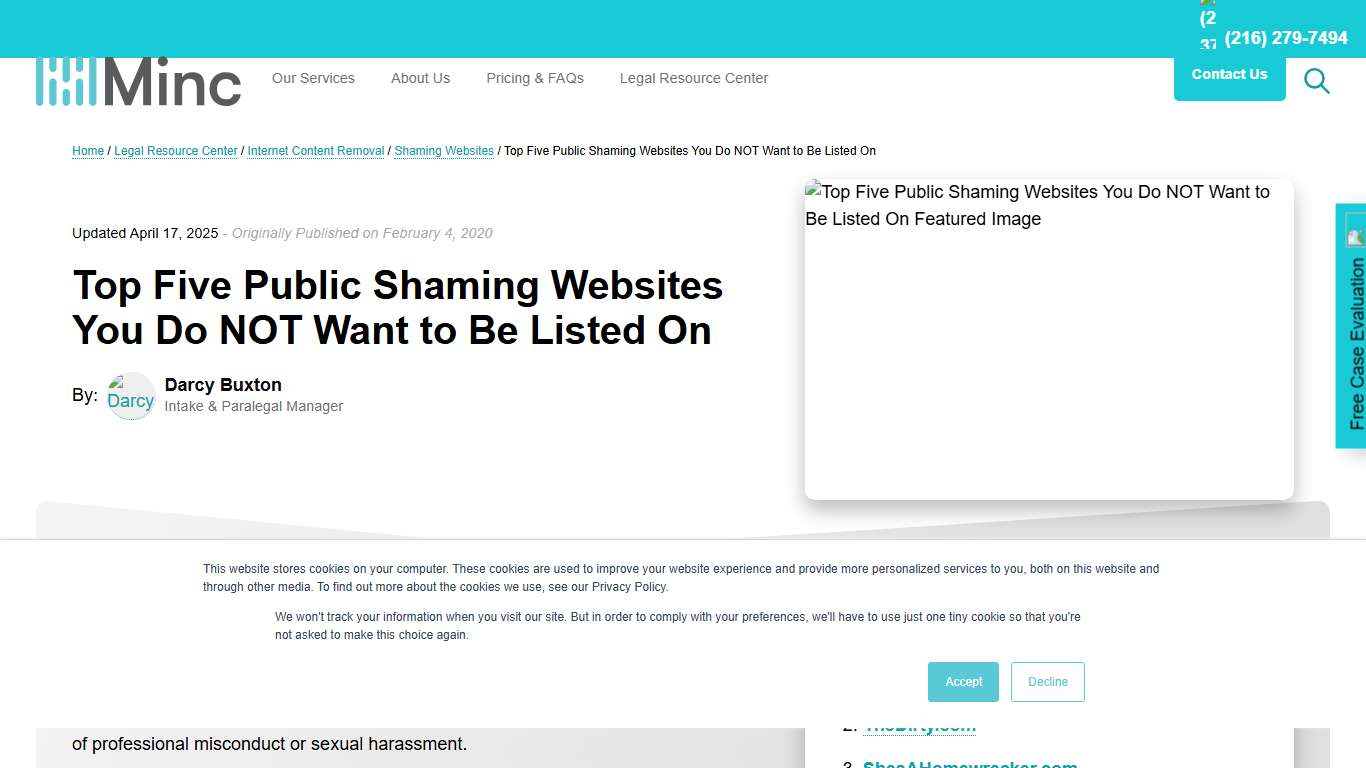Open the Pricing & FAQs menu

[534, 78]
